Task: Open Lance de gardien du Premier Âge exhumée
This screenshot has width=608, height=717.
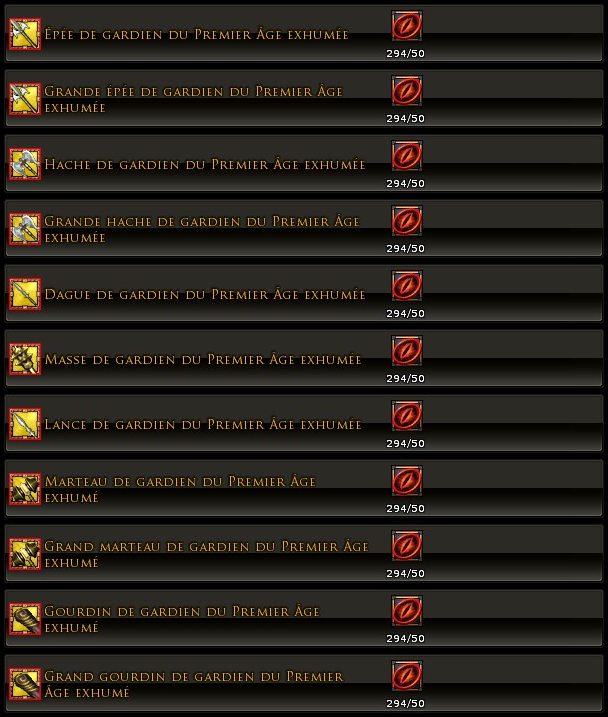Action: [203, 424]
